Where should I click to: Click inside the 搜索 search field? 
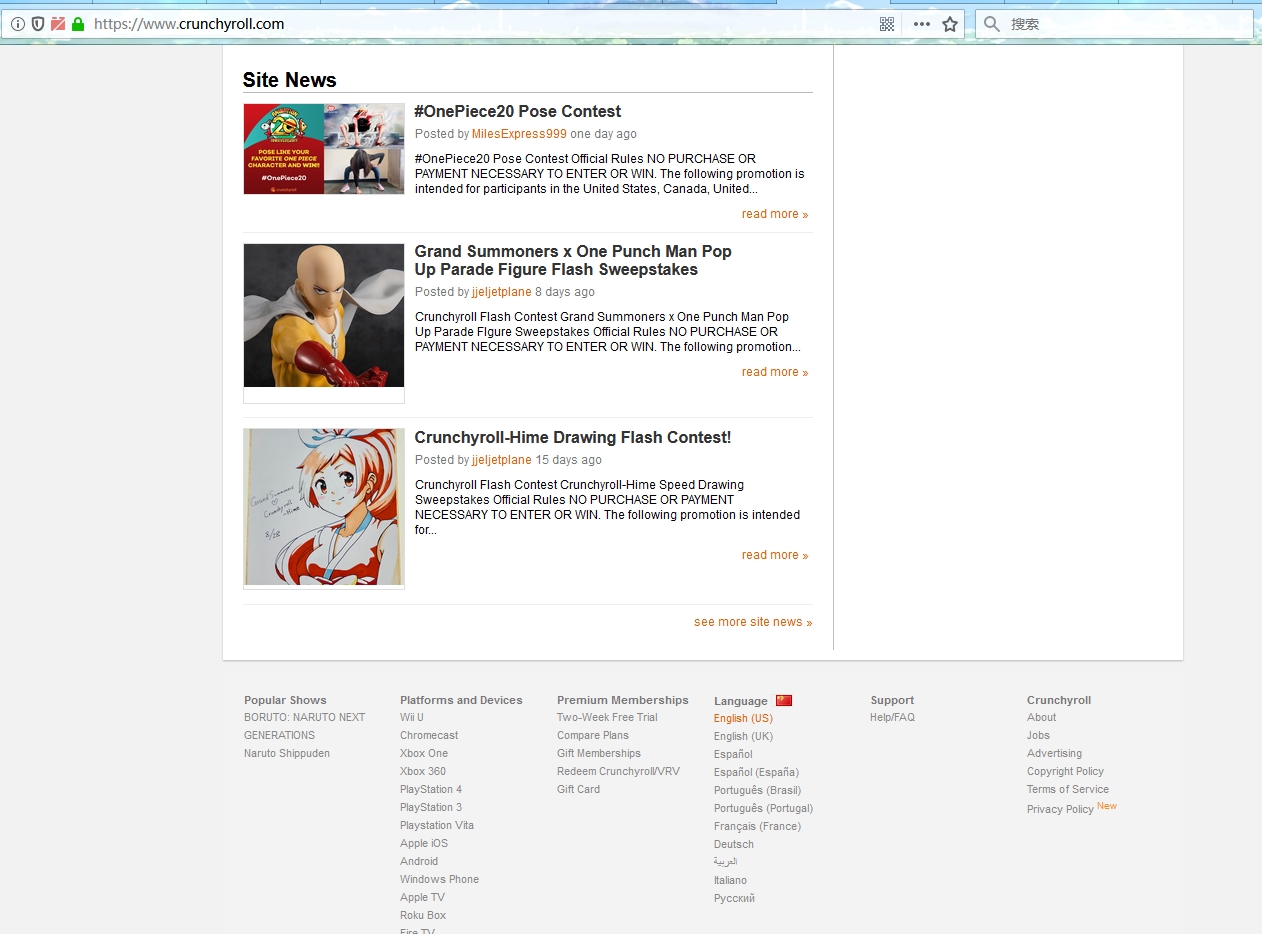(x=1100, y=23)
